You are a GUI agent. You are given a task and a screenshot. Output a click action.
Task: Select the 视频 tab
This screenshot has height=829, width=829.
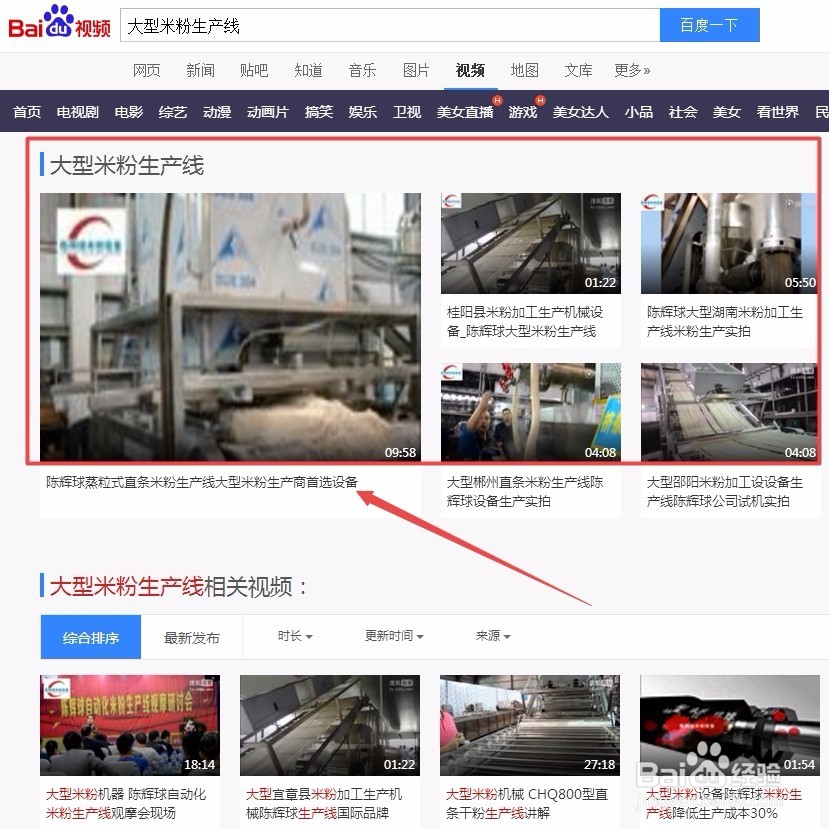pyautogui.click(x=470, y=70)
